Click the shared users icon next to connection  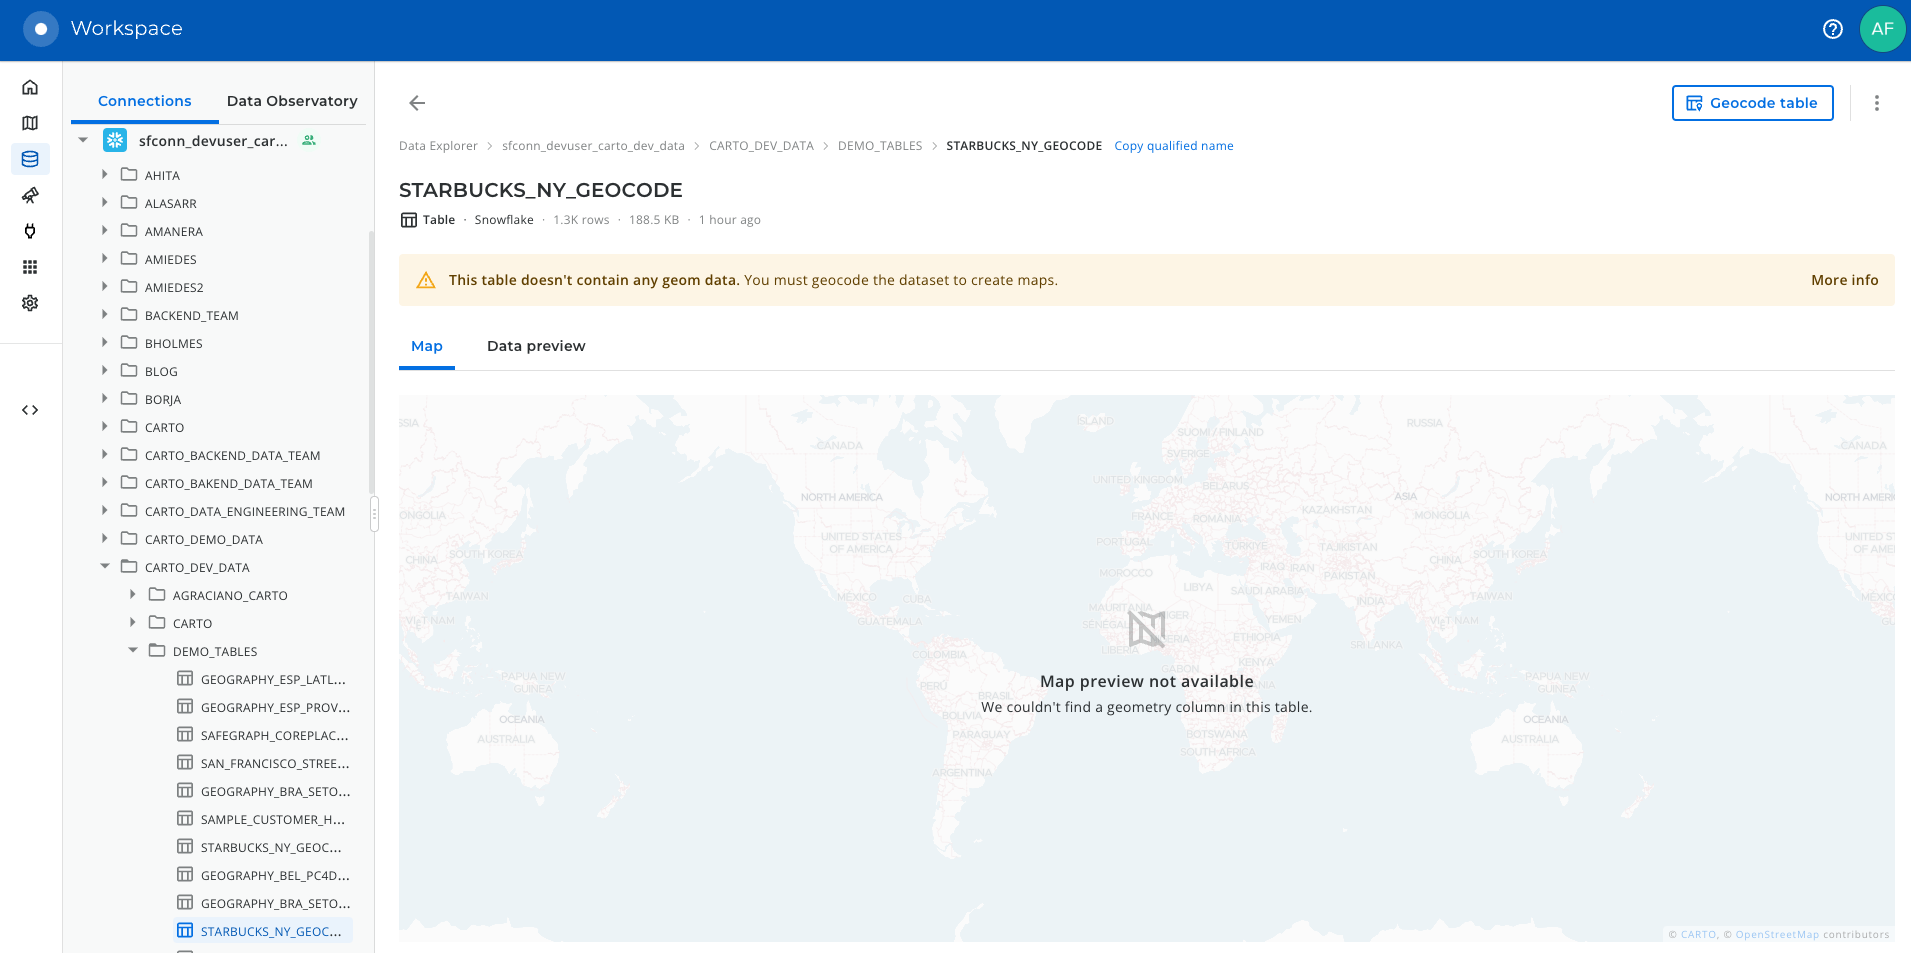[x=309, y=141]
